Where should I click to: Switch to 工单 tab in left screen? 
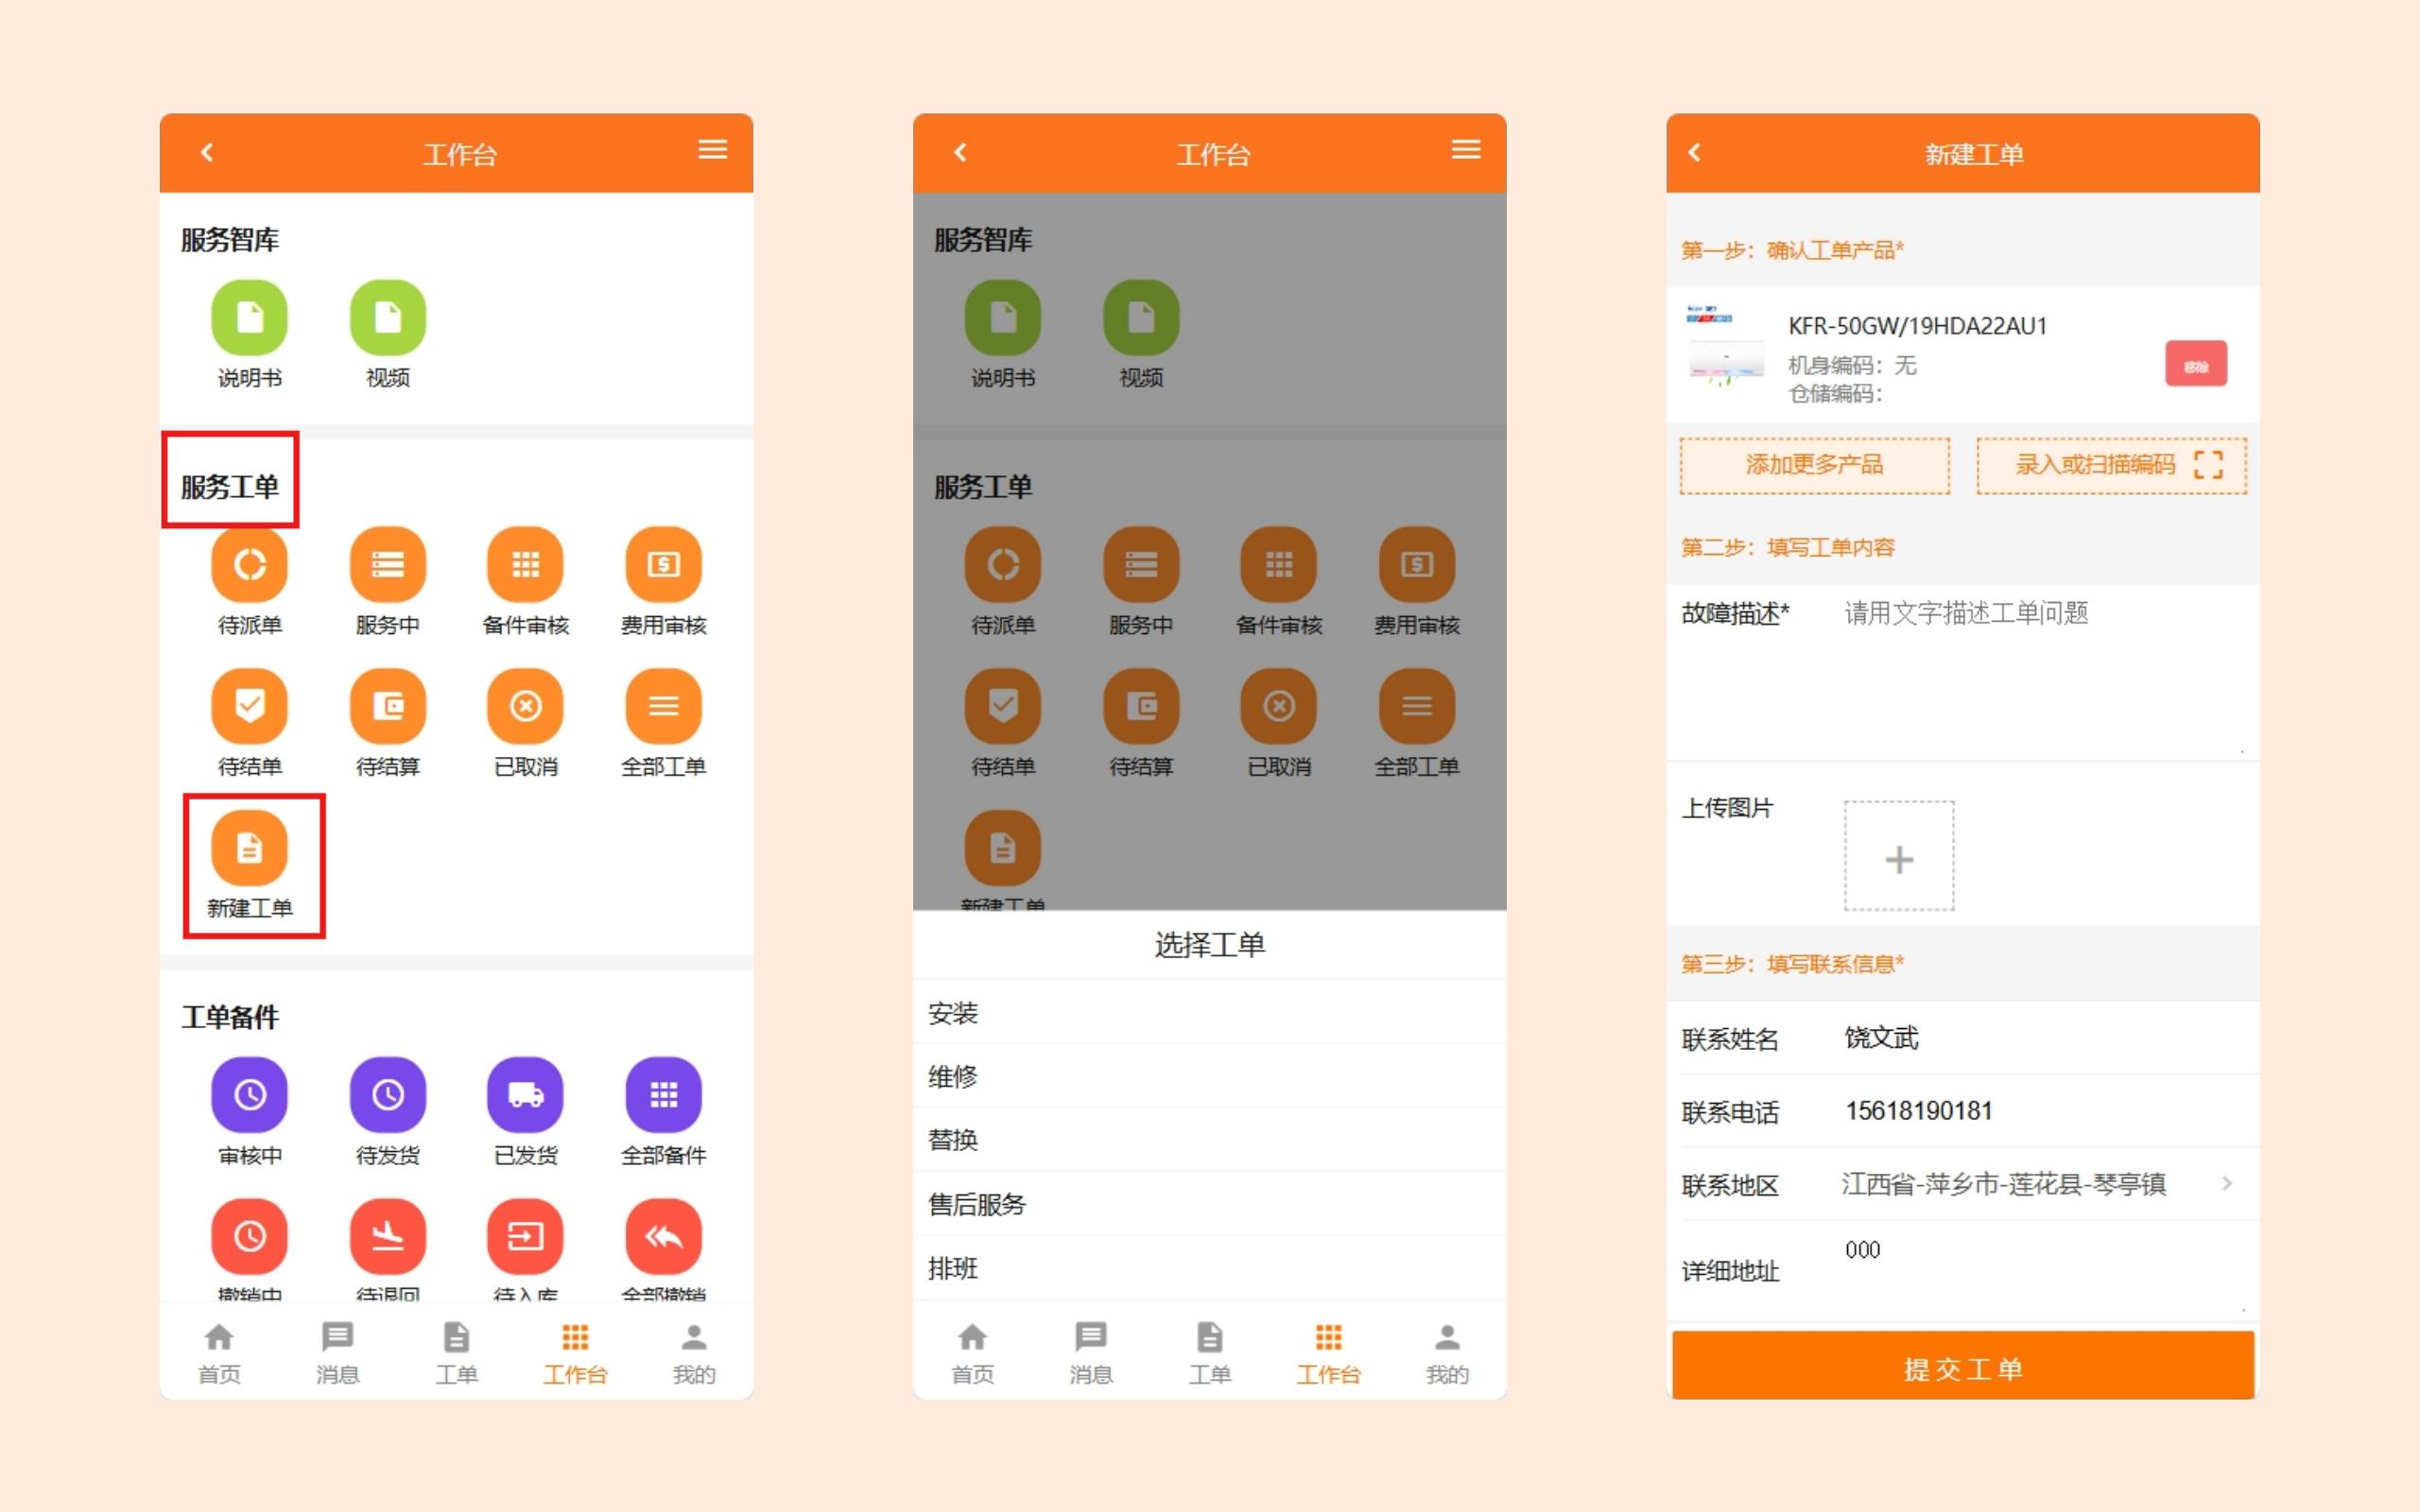point(456,1353)
